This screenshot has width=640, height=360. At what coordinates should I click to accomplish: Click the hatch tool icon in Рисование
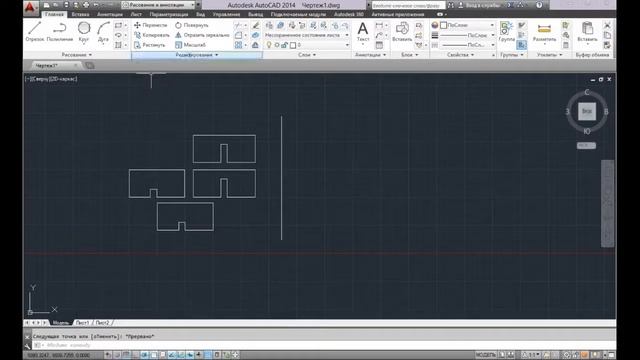(x=118, y=45)
